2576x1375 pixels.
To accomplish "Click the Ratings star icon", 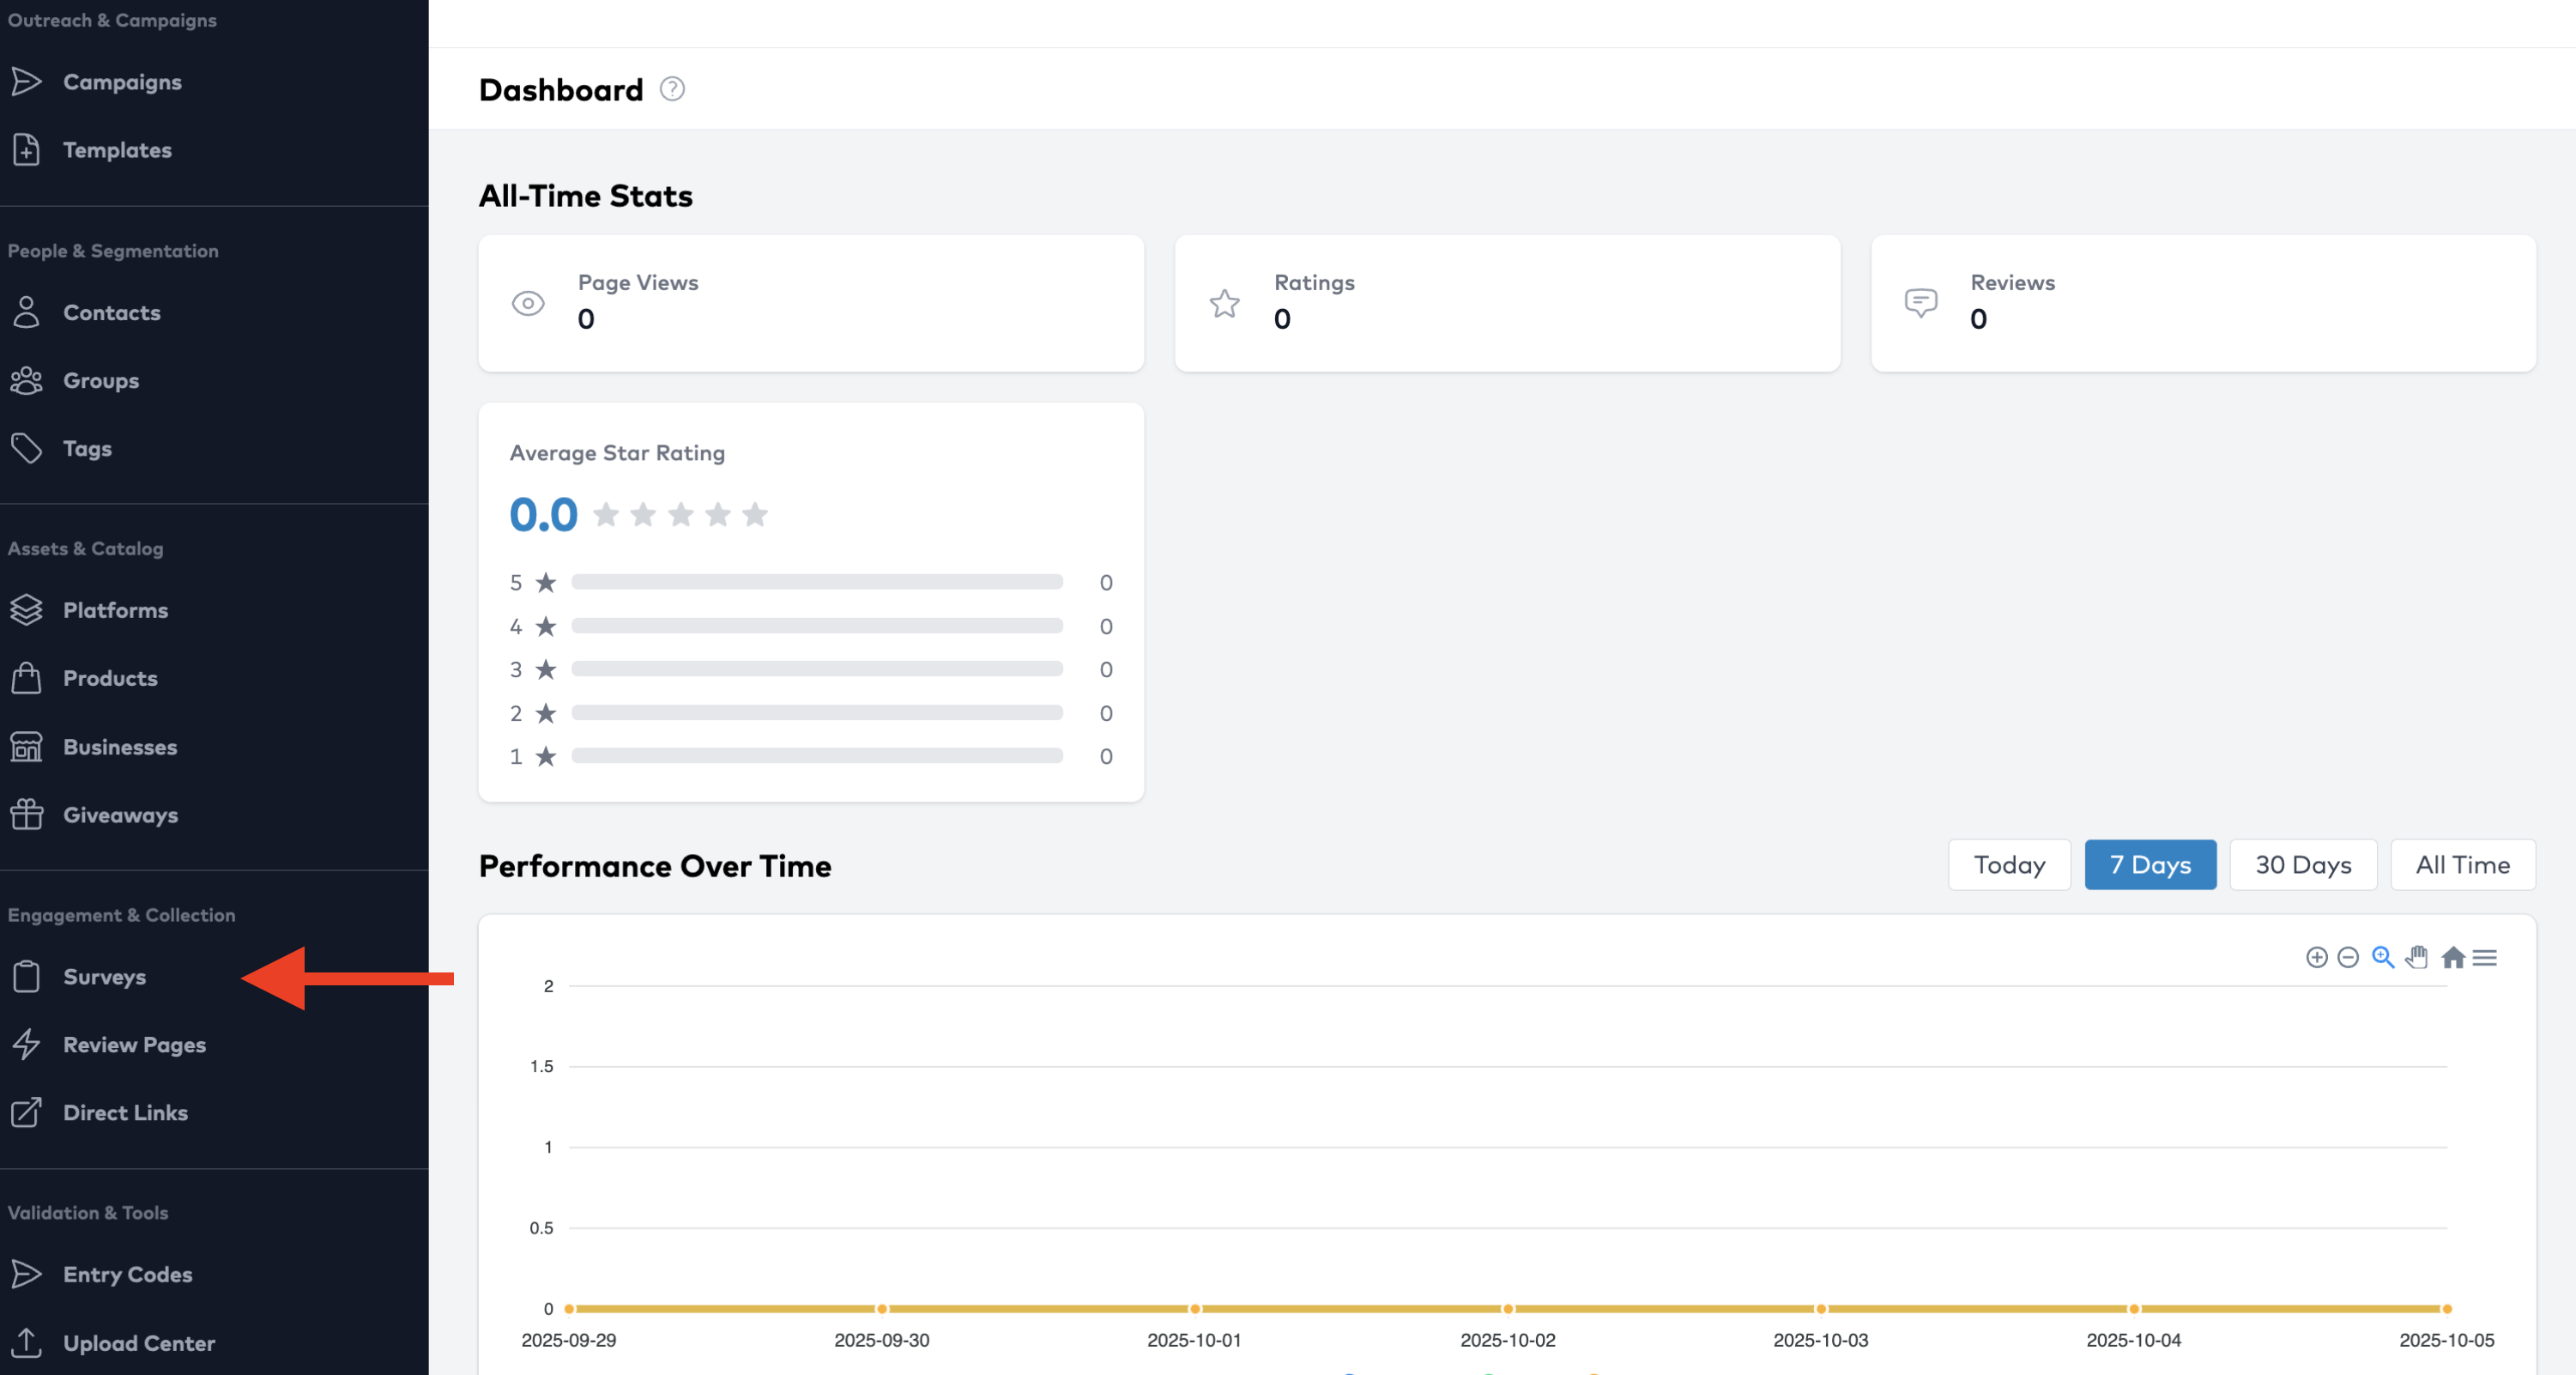I will tap(1224, 303).
